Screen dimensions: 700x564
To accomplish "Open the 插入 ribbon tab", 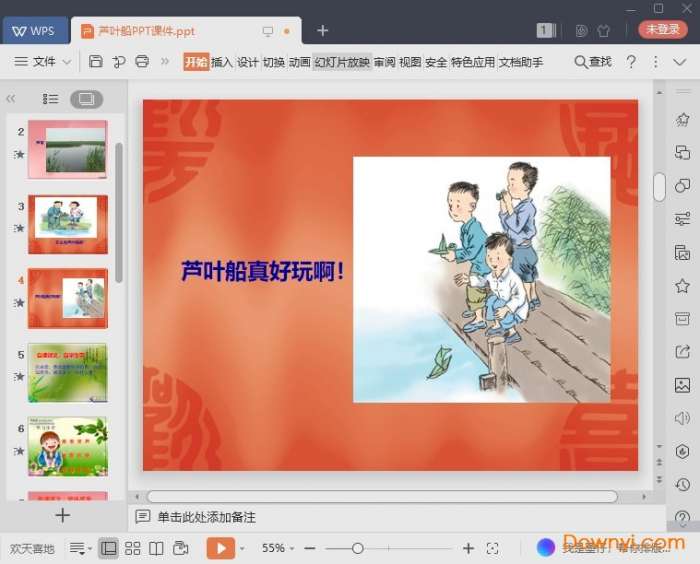I will click(222, 62).
